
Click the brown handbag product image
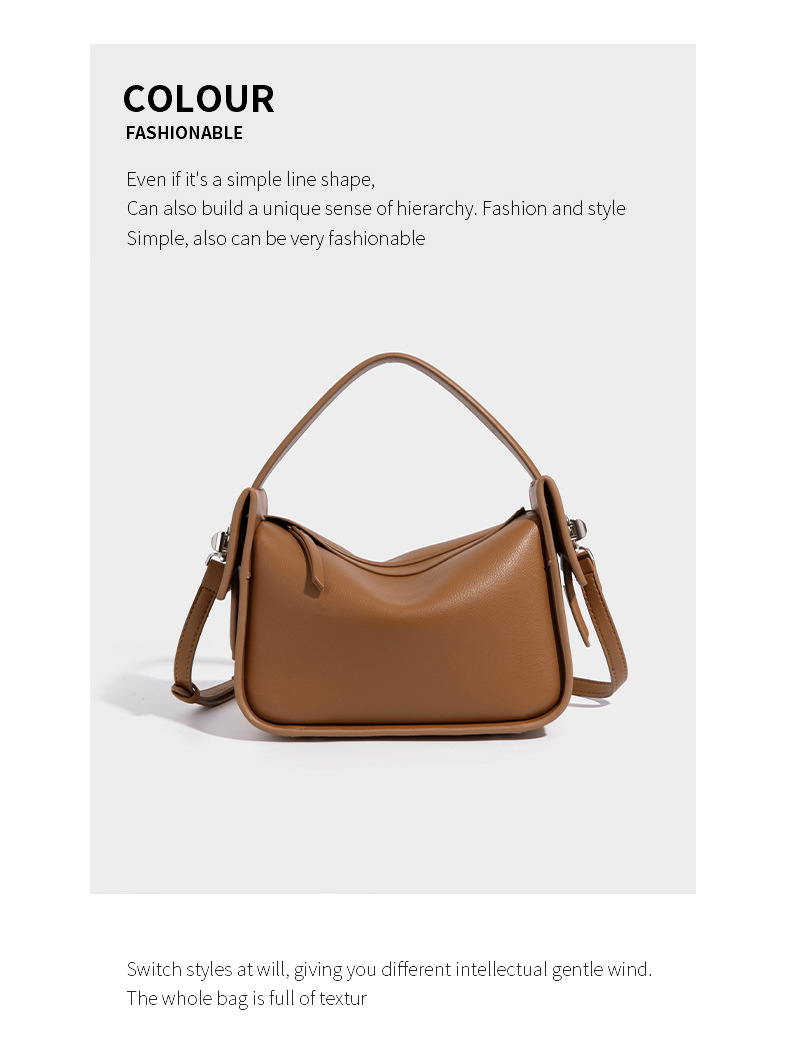[x=399, y=545]
